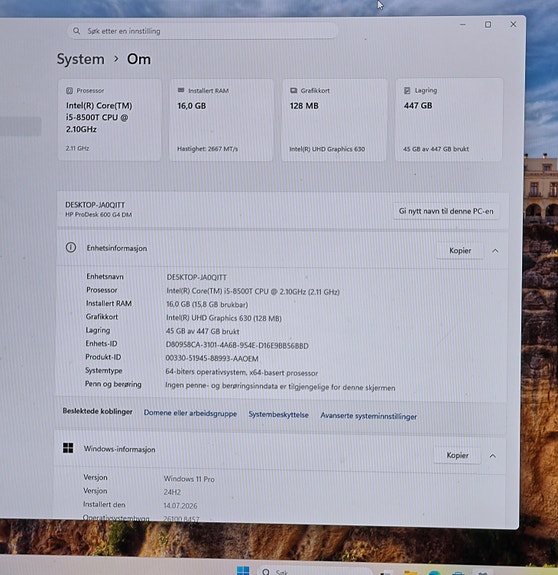Click the Enhetsinformasjon info circle icon

[71, 248]
